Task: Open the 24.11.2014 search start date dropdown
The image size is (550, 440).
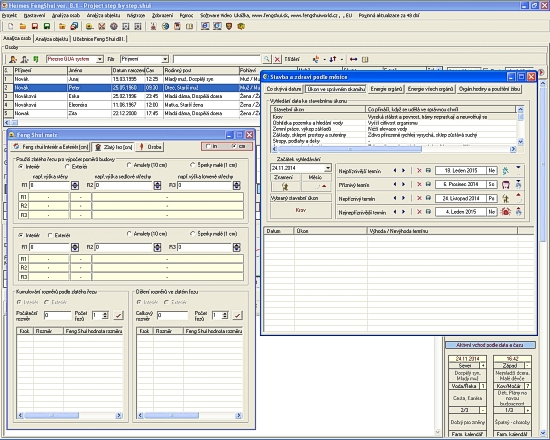Action: coord(328,168)
